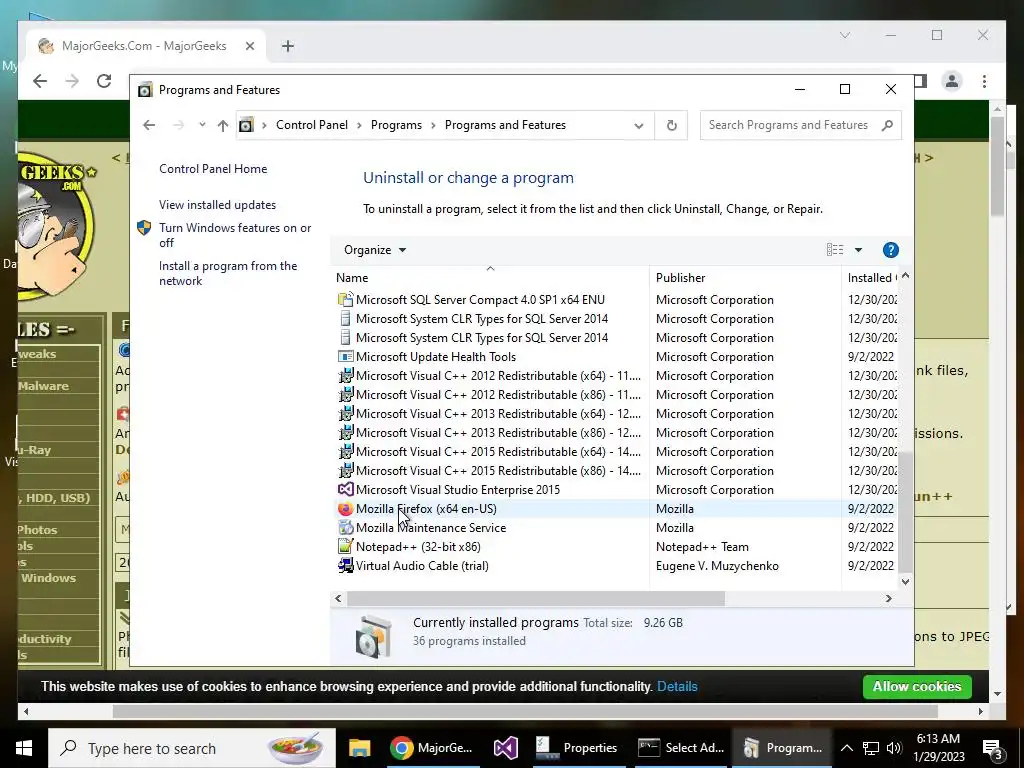Click the Back arrow in Programs and Features
Image resolution: width=1024 pixels, height=768 pixels.
coord(149,125)
